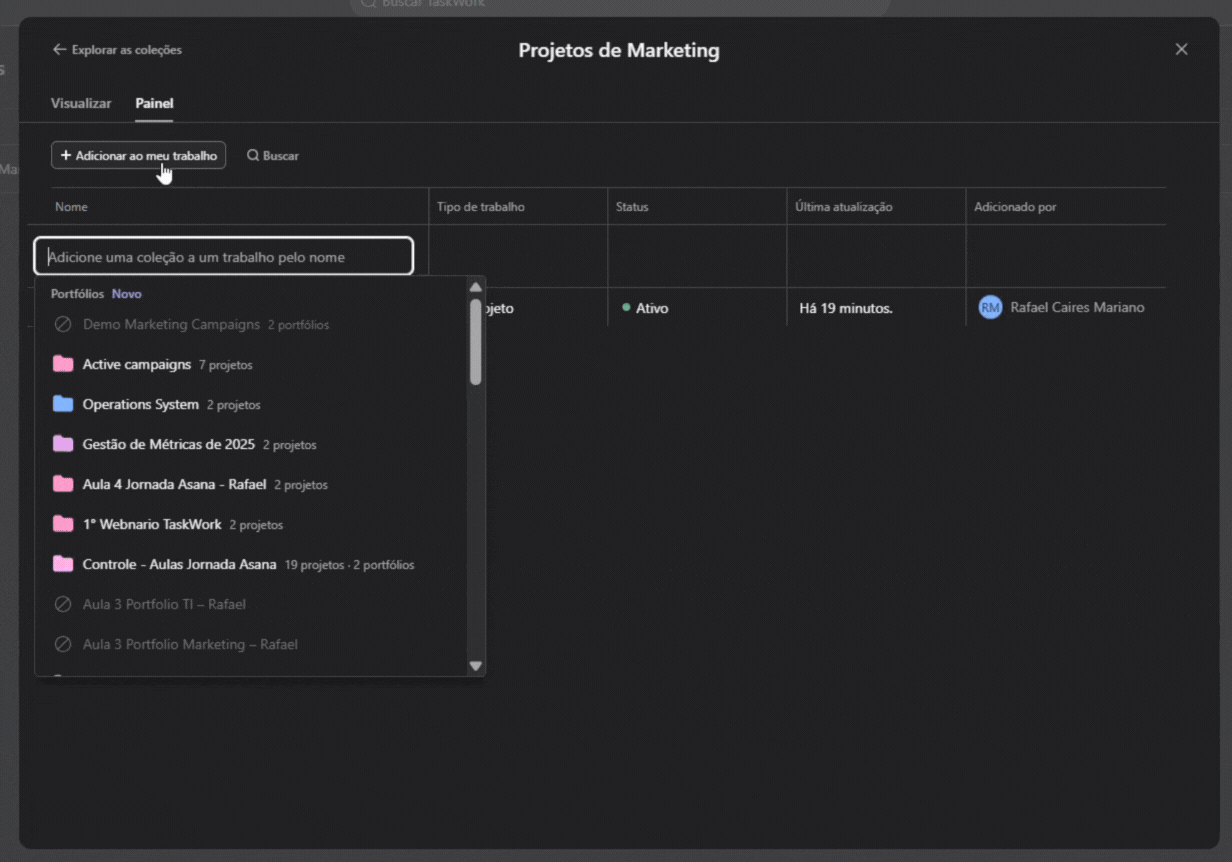The height and width of the screenshot is (862, 1232).
Task: Click the blue Operations System folder icon
Action: click(63, 405)
